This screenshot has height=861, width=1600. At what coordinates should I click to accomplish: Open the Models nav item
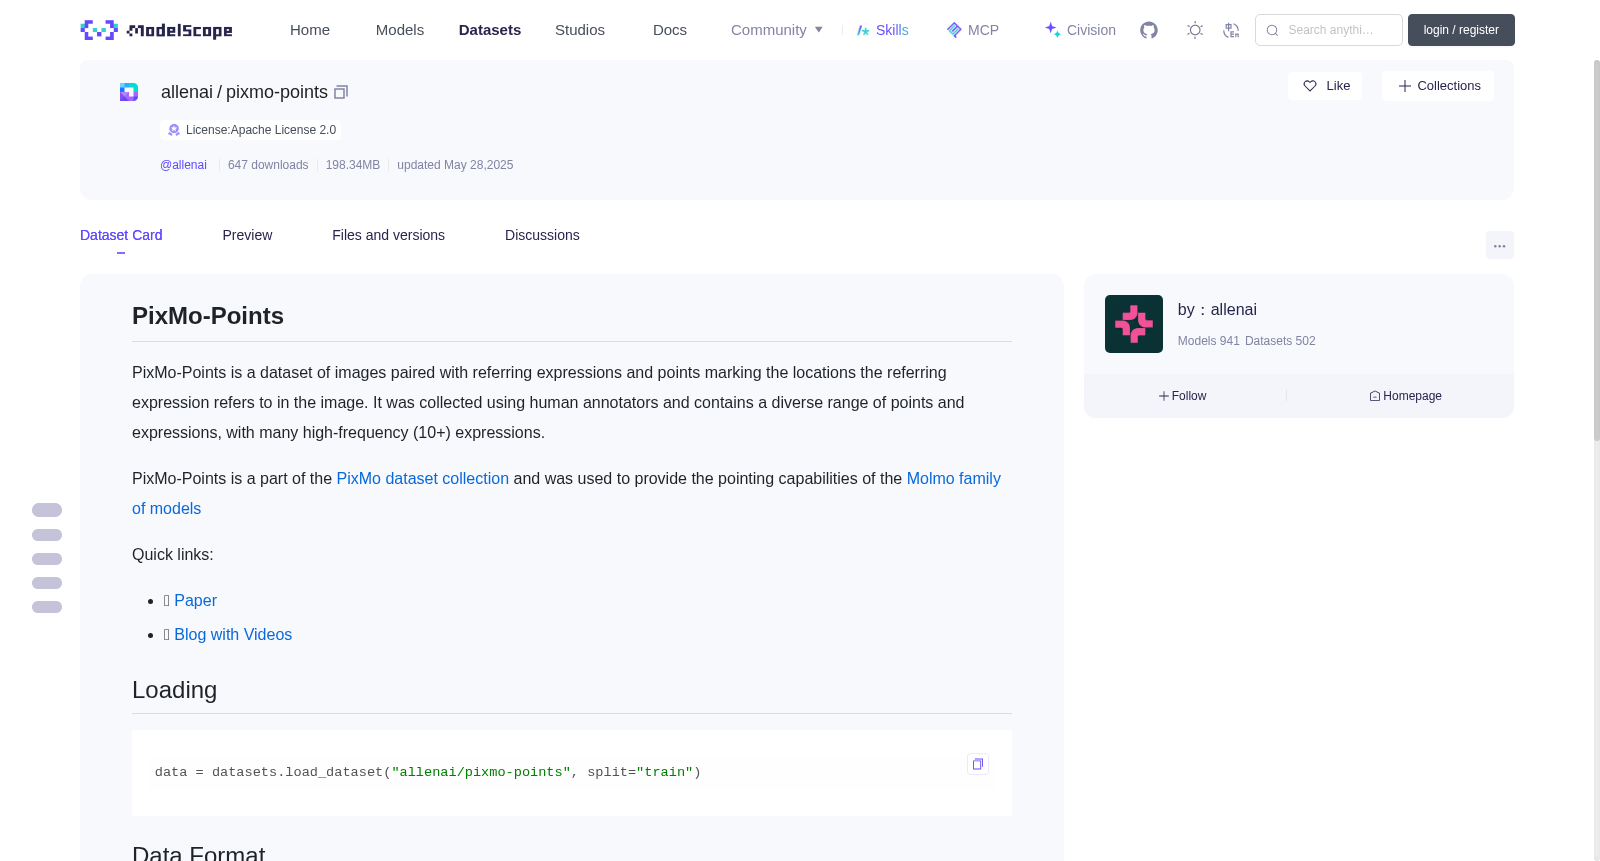(400, 30)
